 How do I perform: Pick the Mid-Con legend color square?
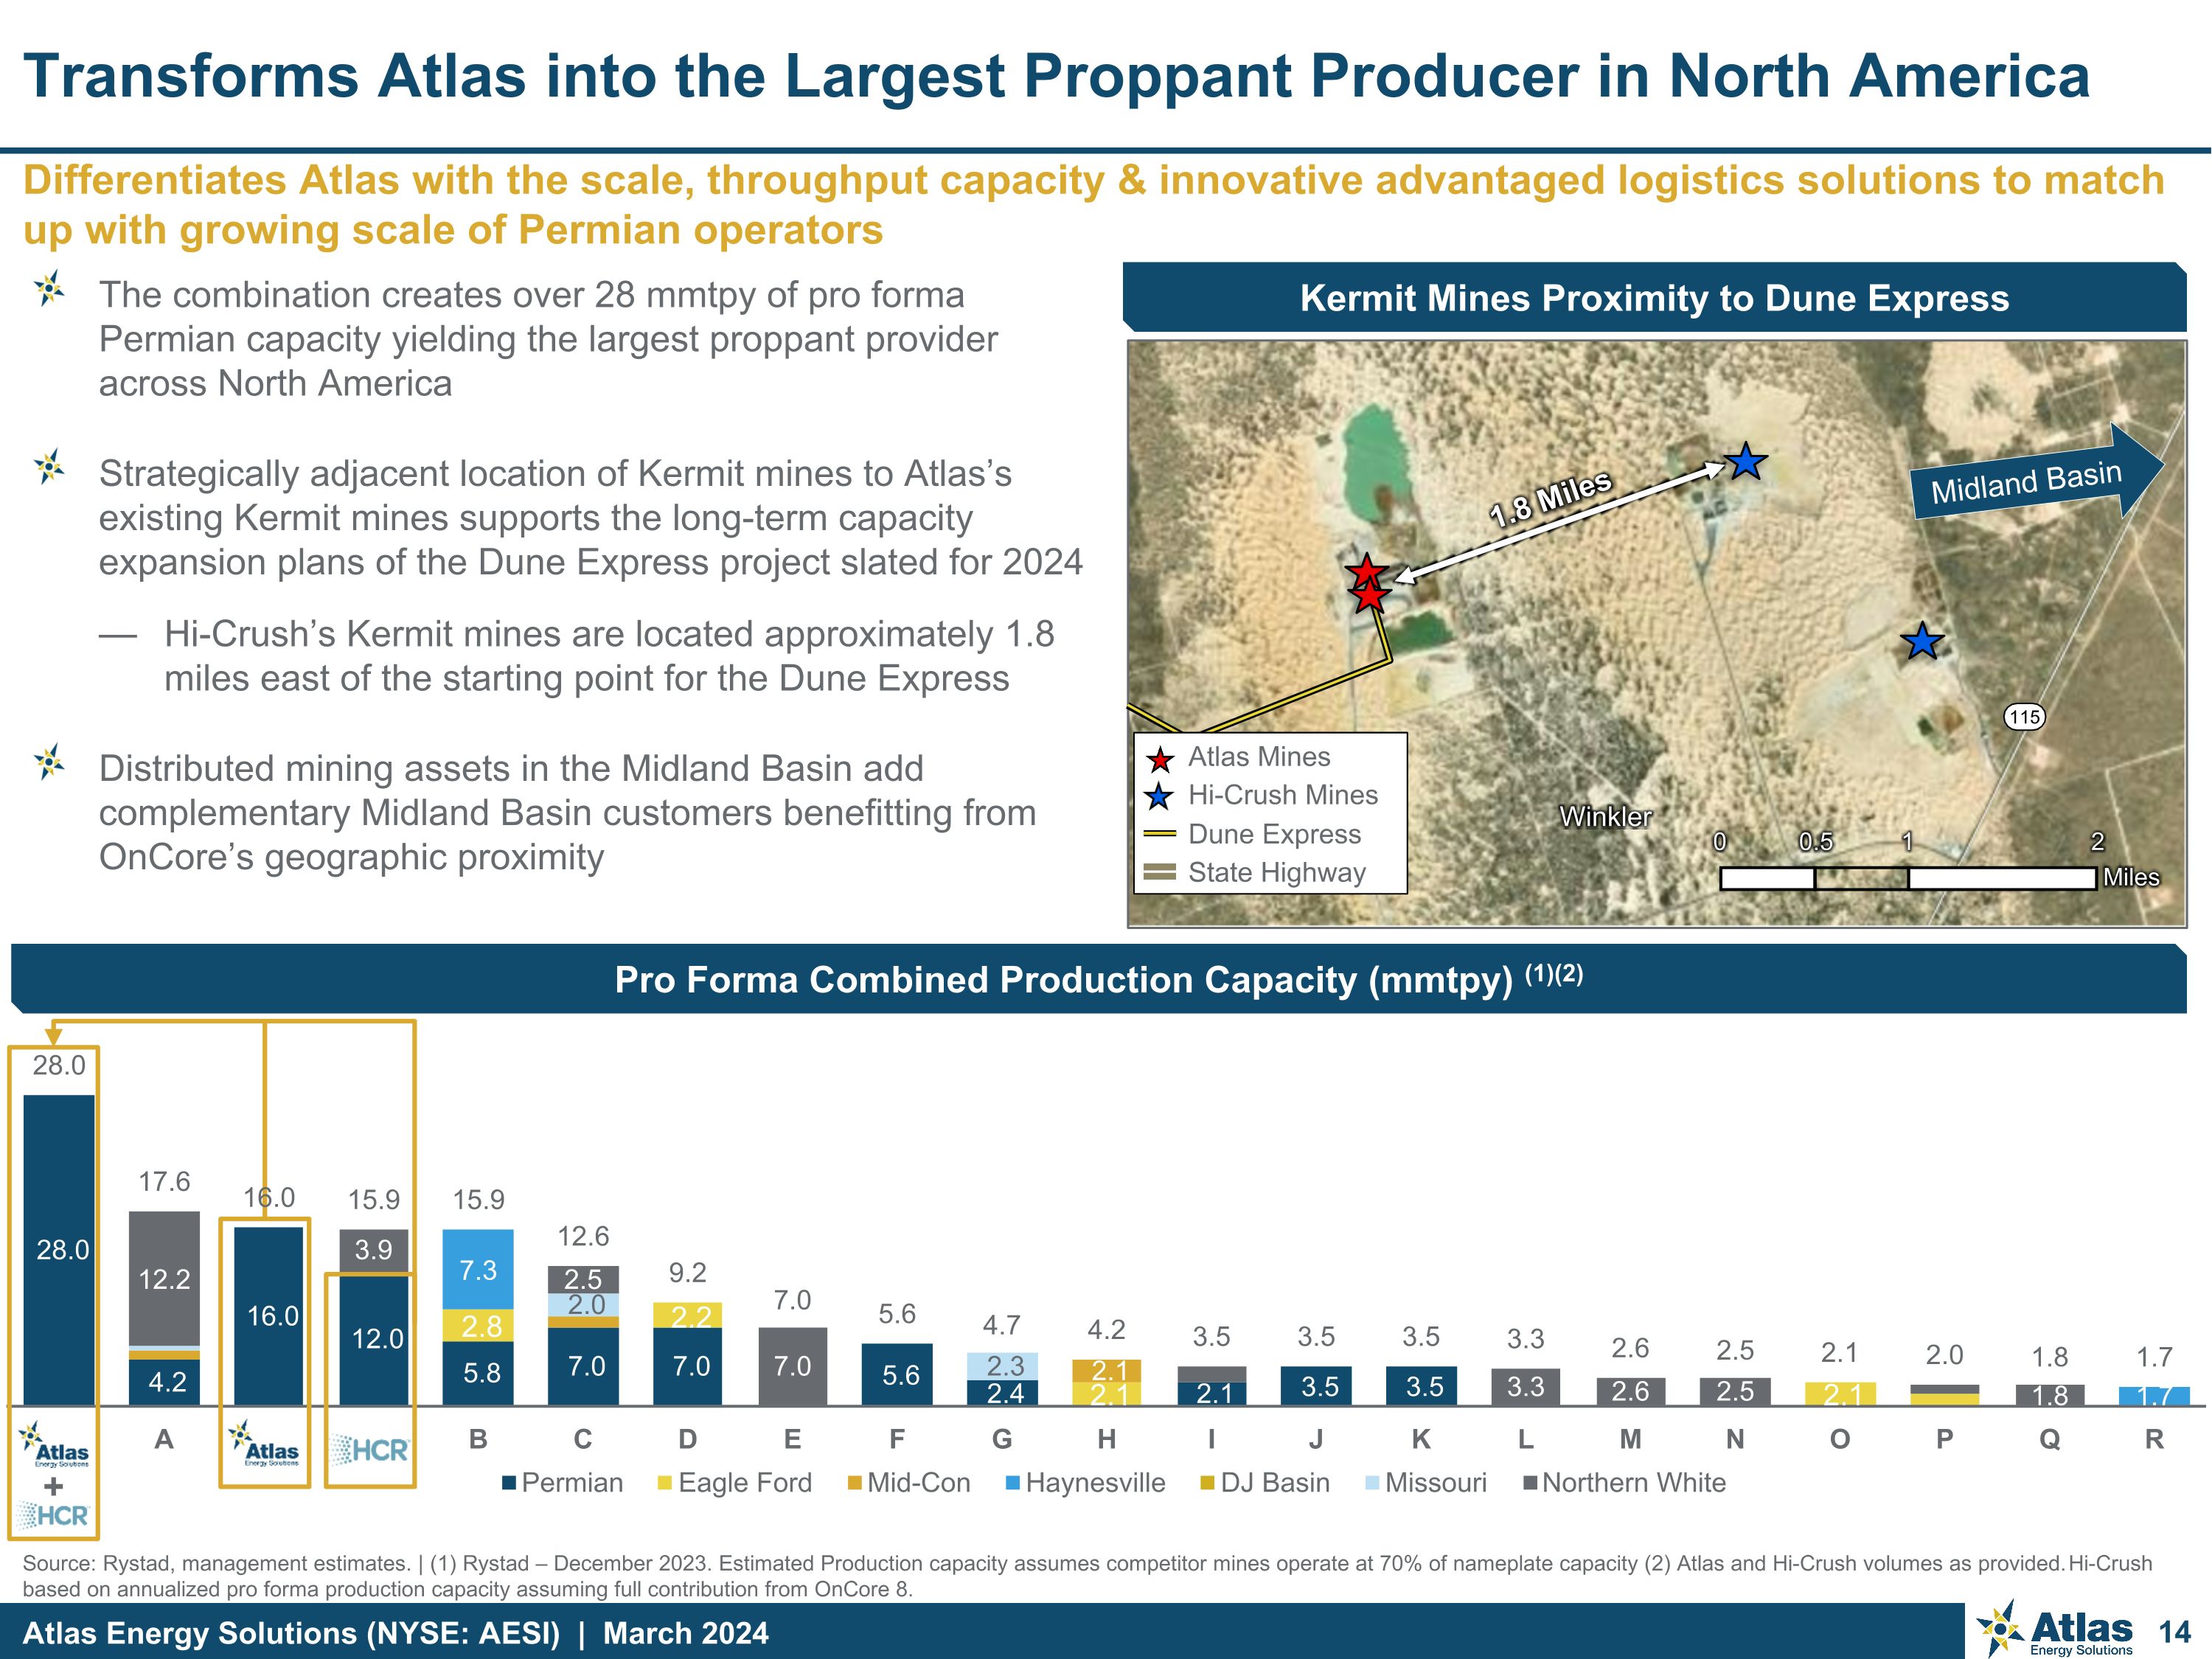[855, 1483]
